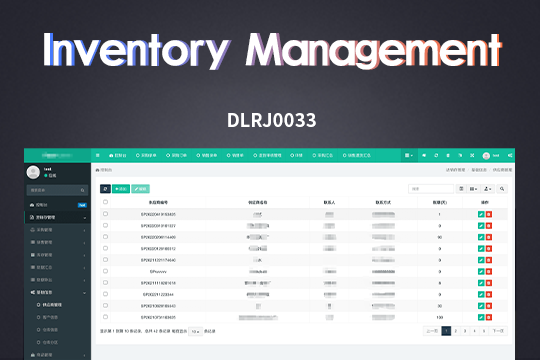
Task: Open the 10 records-per-page dropdown
Action: coord(195,331)
